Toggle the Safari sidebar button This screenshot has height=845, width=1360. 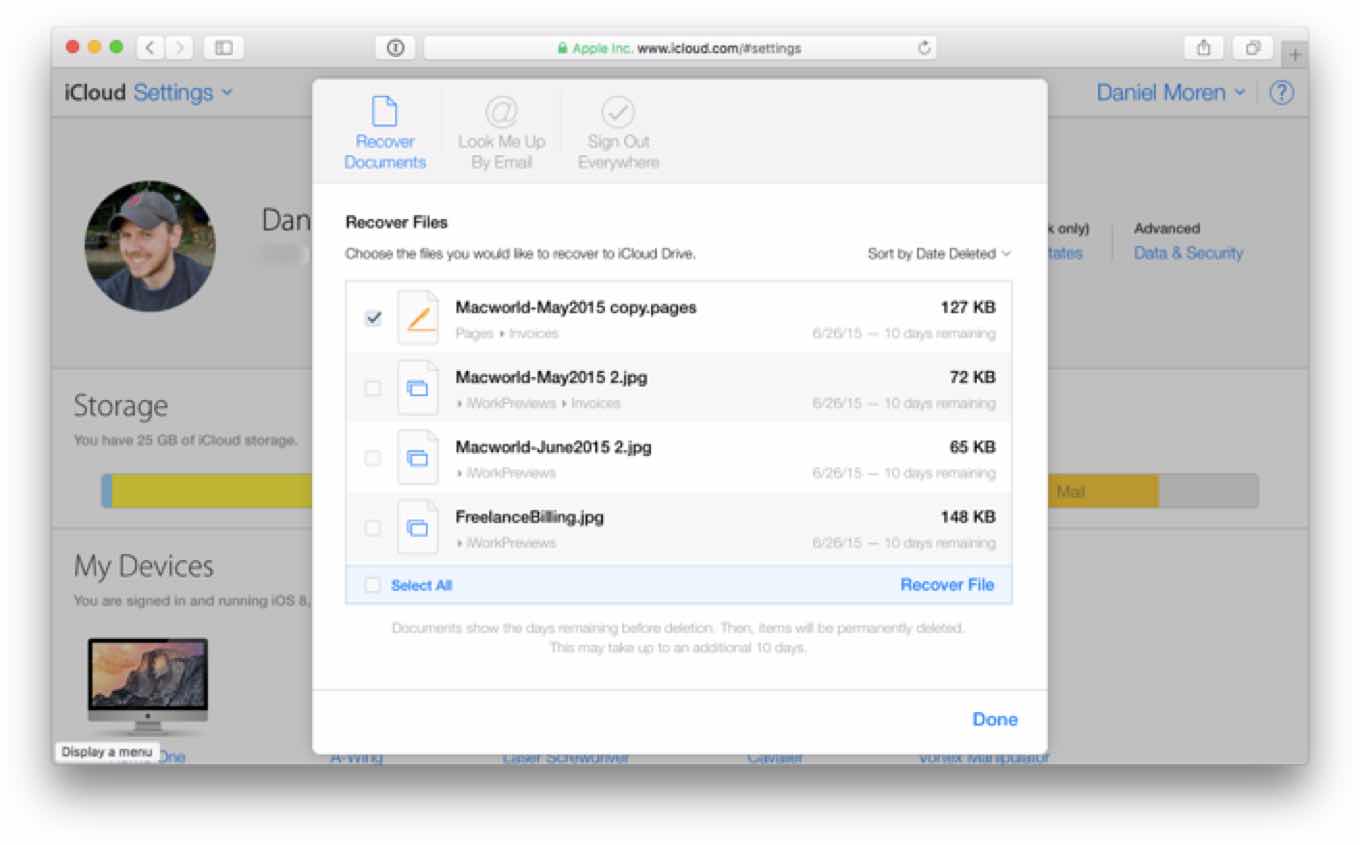(224, 47)
